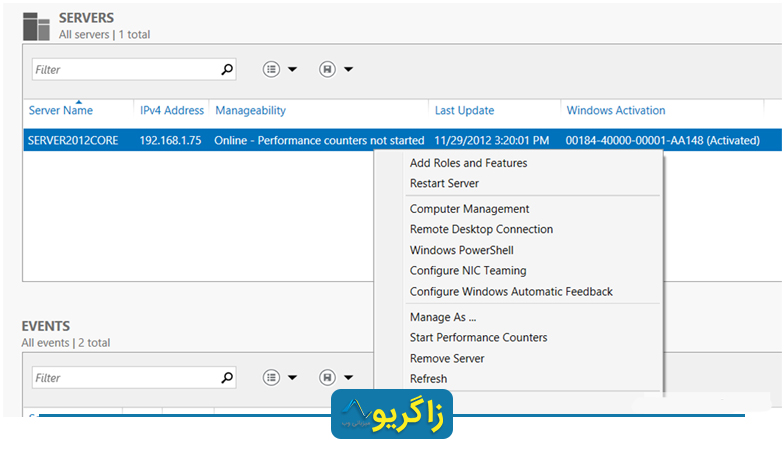784x450 pixels.
Task: Open the Events save query icon
Action: pyautogui.click(x=327, y=378)
